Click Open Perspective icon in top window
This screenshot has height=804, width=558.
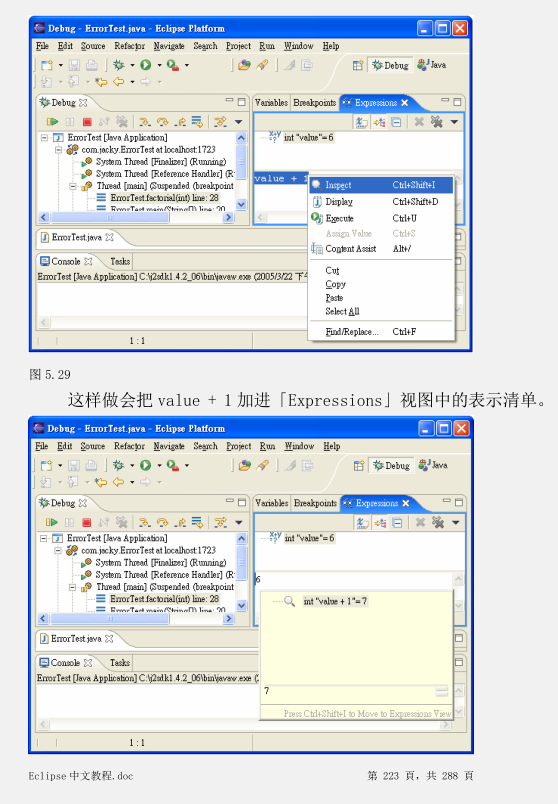point(357,65)
